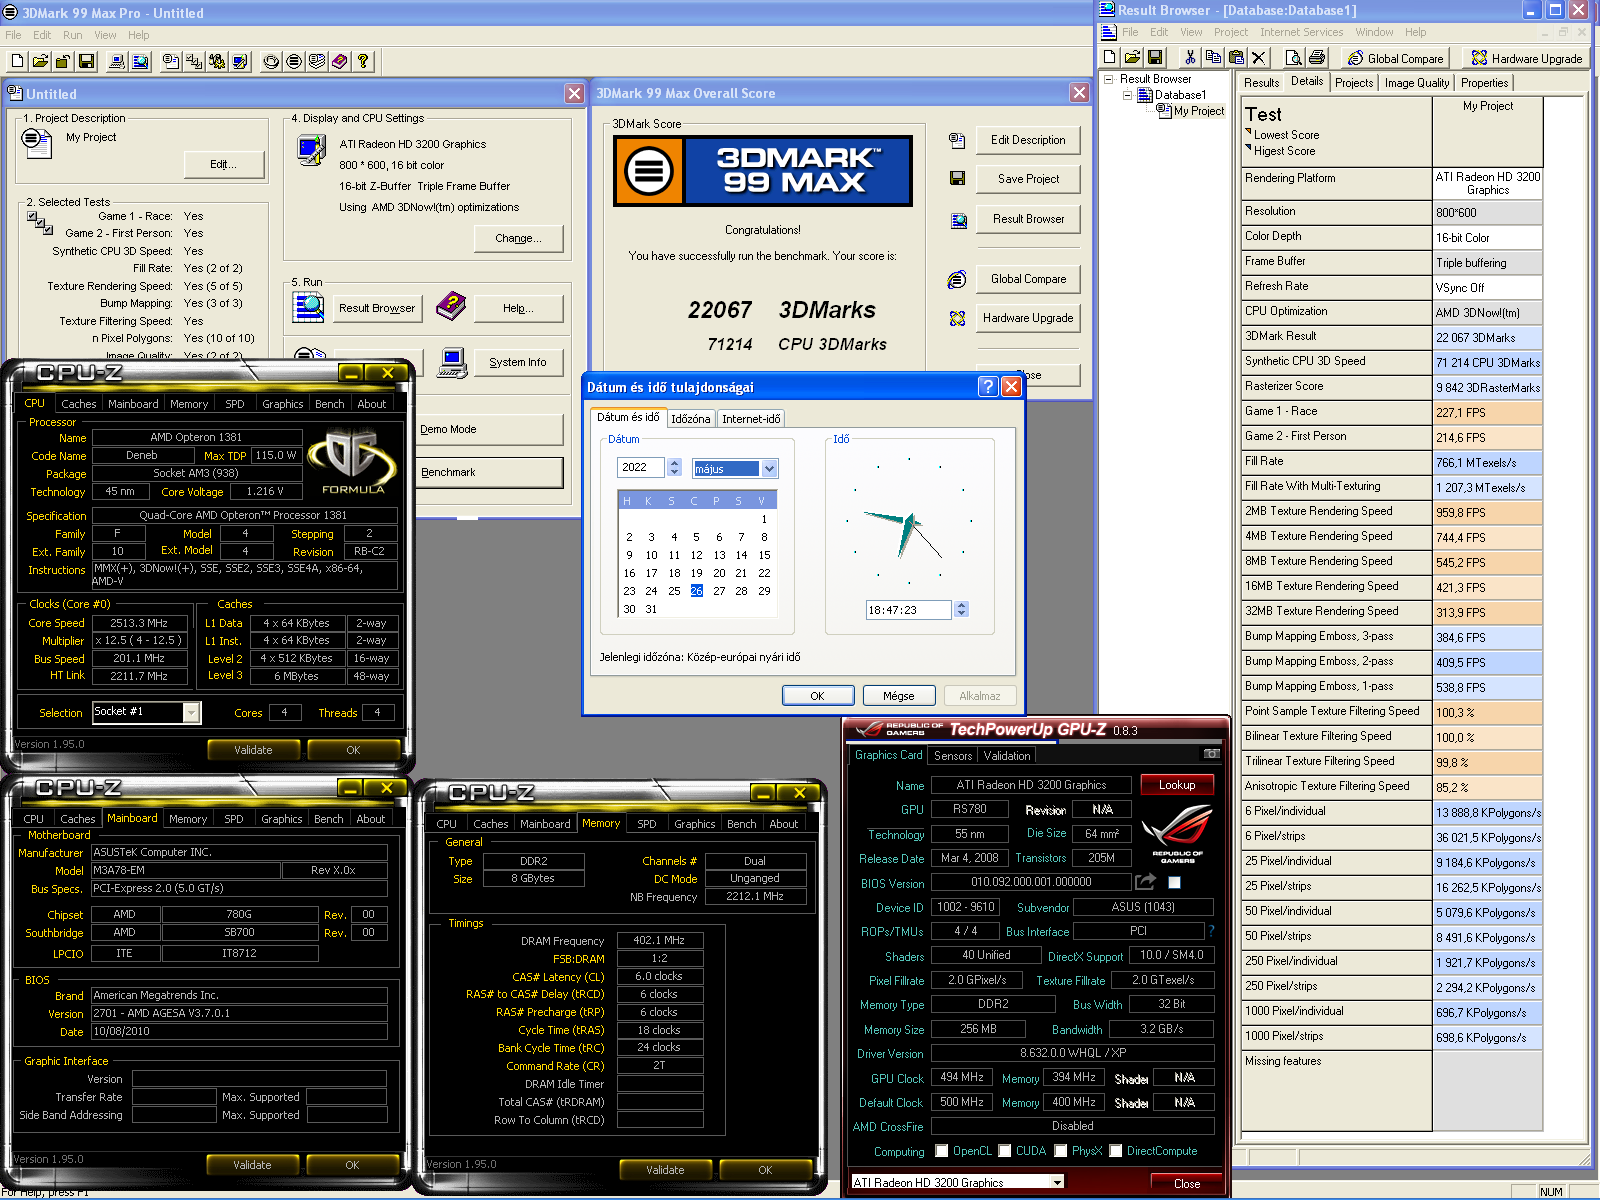Click the time field showing 18:47:23
This screenshot has height=1200, width=1600.
pyautogui.click(x=908, y=610)
